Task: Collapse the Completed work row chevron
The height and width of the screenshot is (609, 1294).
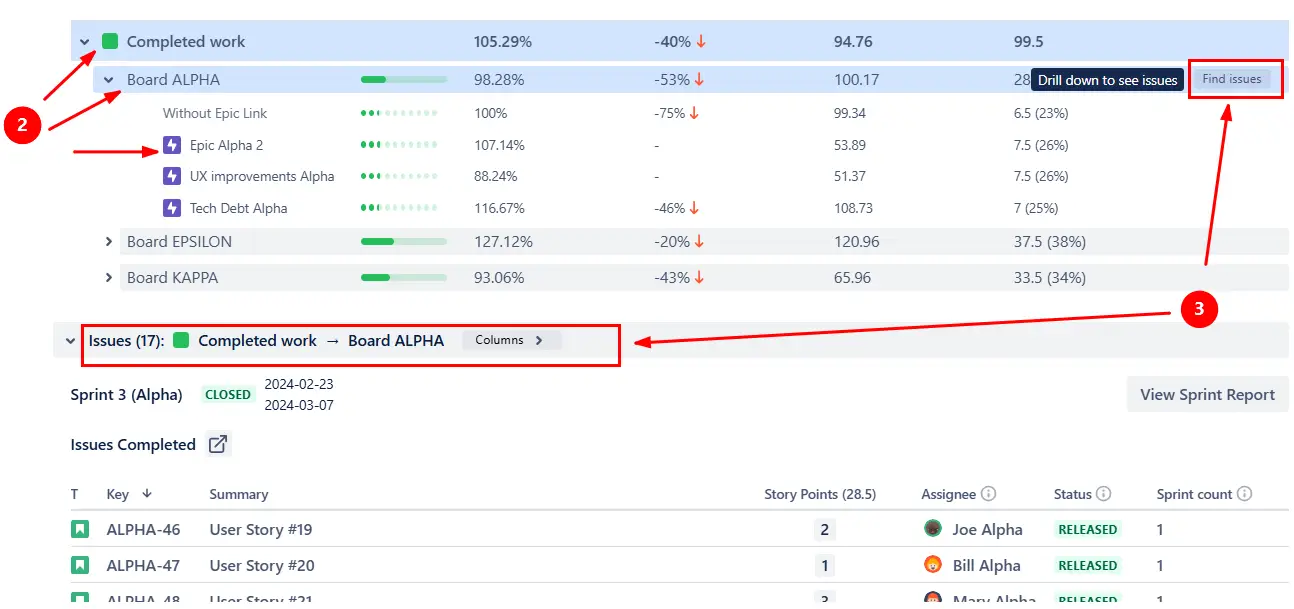Action: [85, 42]
